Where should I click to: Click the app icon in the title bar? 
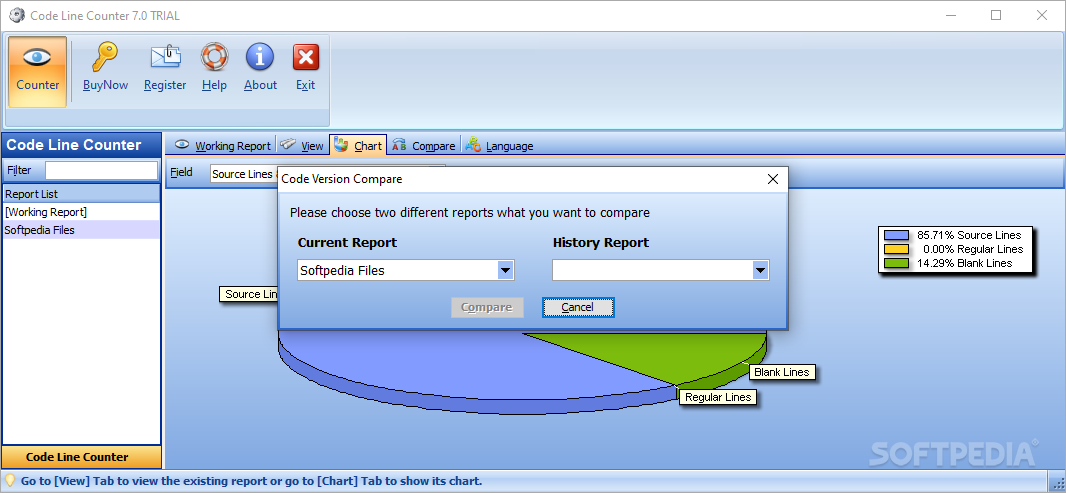(x=16, y=15)
